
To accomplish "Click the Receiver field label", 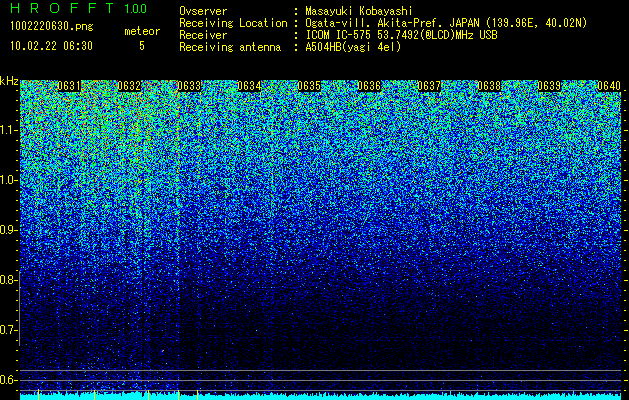I will coord(203,35).
